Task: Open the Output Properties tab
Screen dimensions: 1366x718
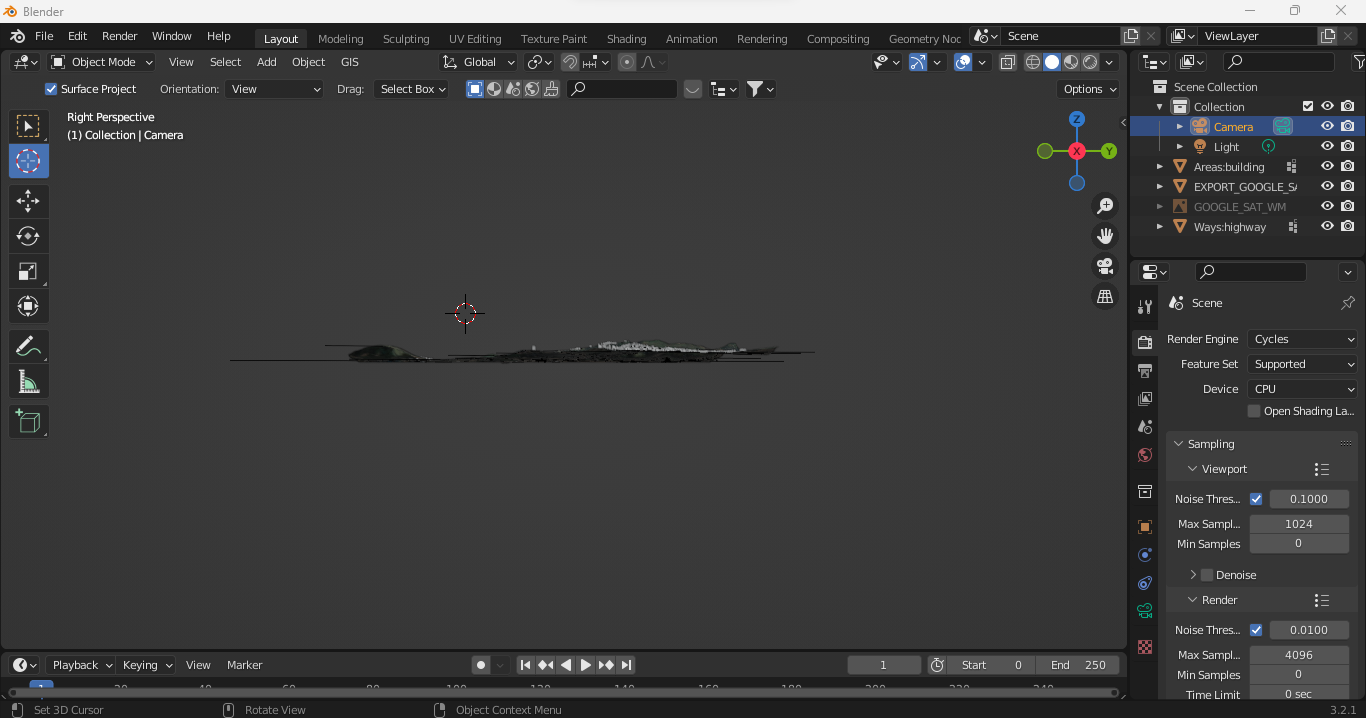Action: [x=1144, y=370]
